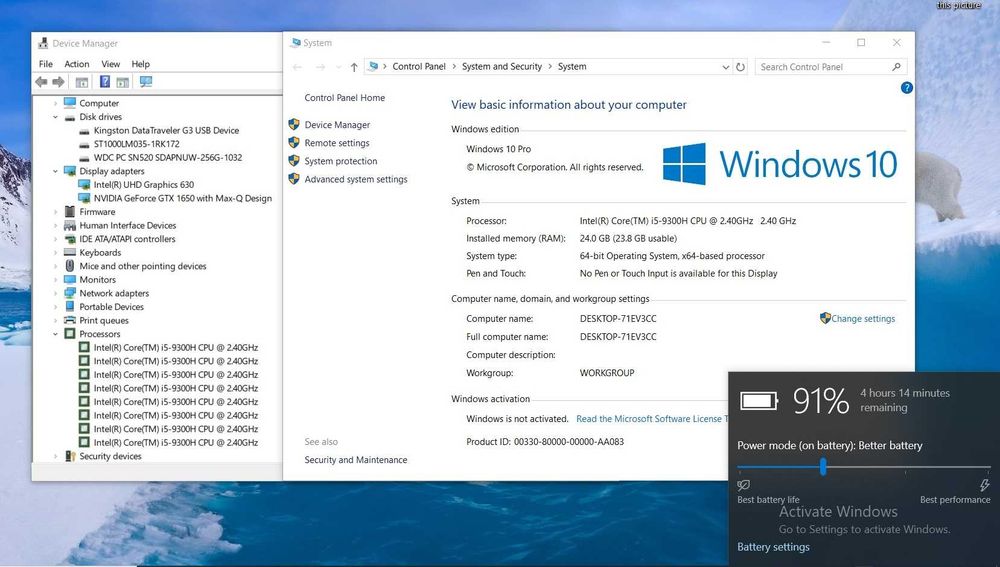Expand the Firmware tree node
The image size is (1000, 567).
point(55,212)
